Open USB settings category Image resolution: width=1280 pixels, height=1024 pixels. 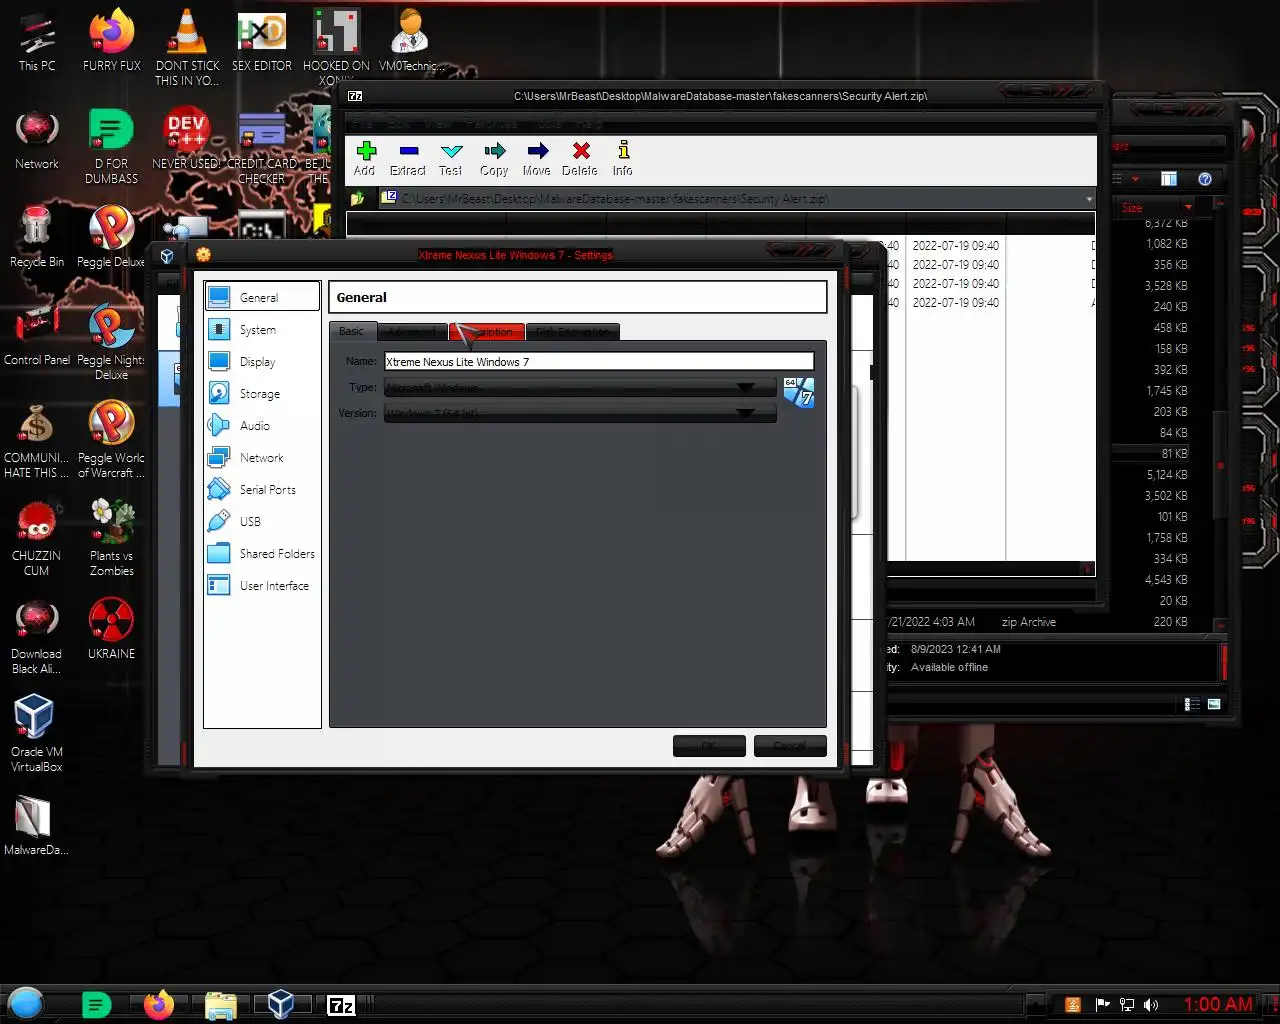tap(262, 522)
